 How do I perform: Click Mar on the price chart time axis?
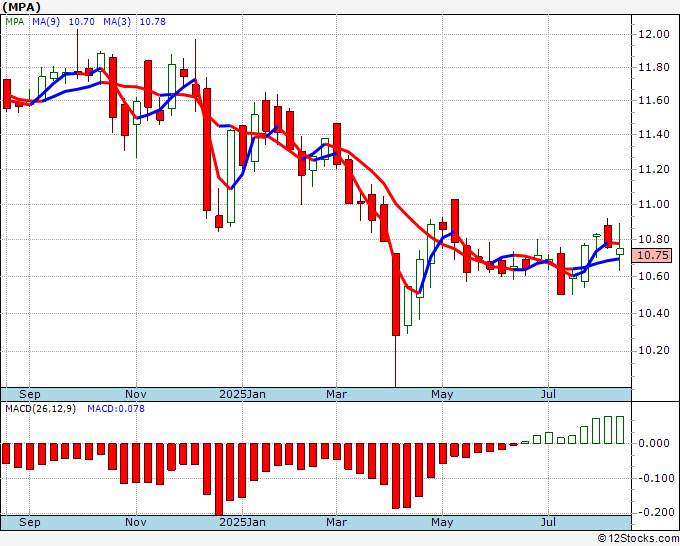click(x=337, y=394)
